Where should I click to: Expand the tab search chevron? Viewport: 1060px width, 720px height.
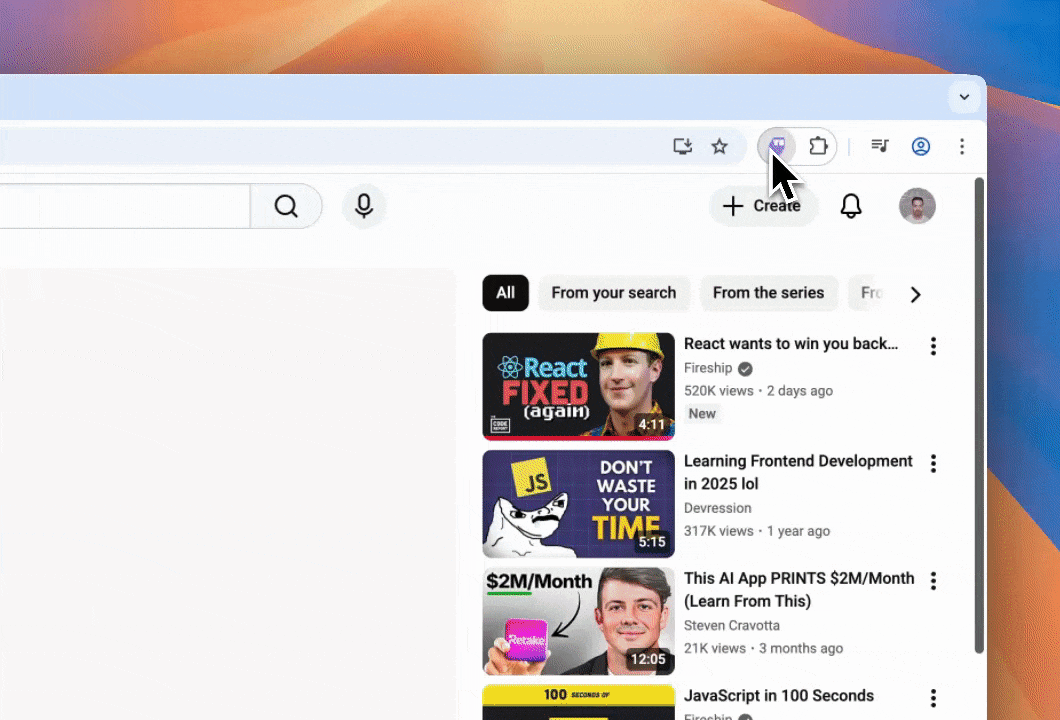964,97
